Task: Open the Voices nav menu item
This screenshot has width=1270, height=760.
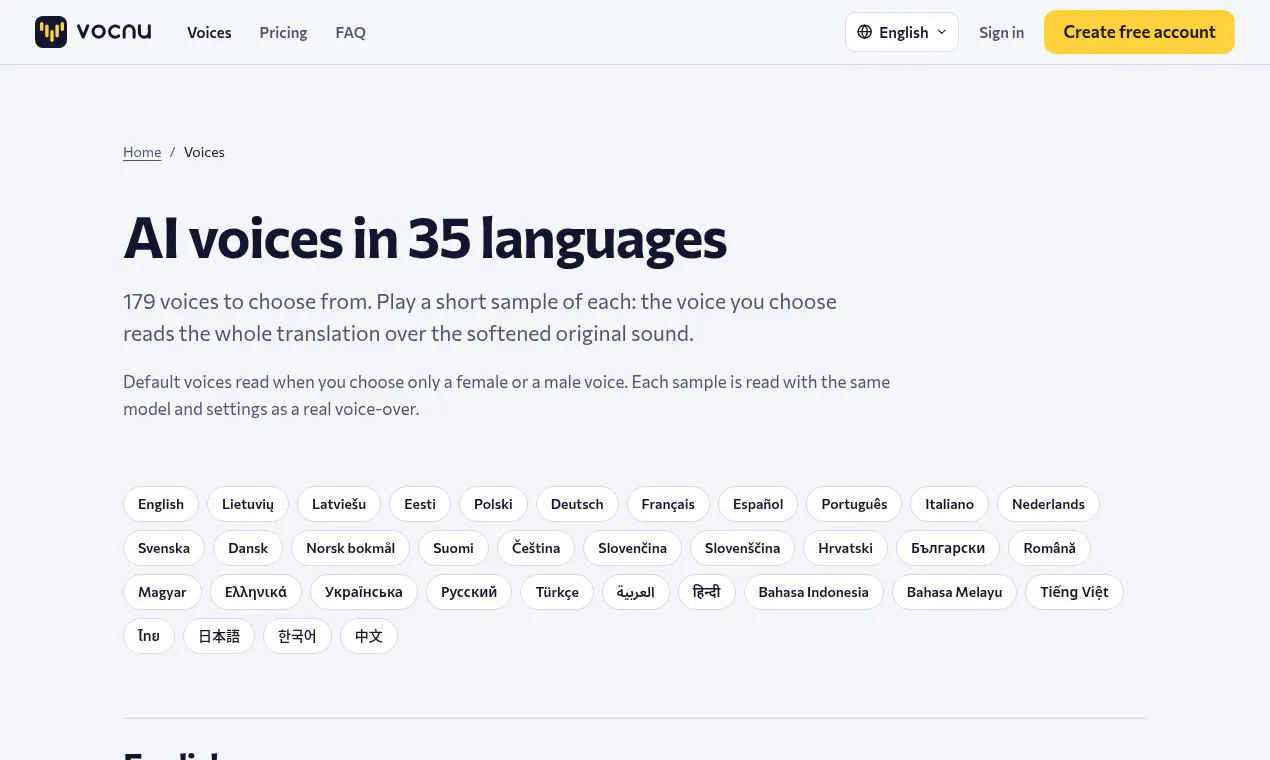Action: click(209, 32)
